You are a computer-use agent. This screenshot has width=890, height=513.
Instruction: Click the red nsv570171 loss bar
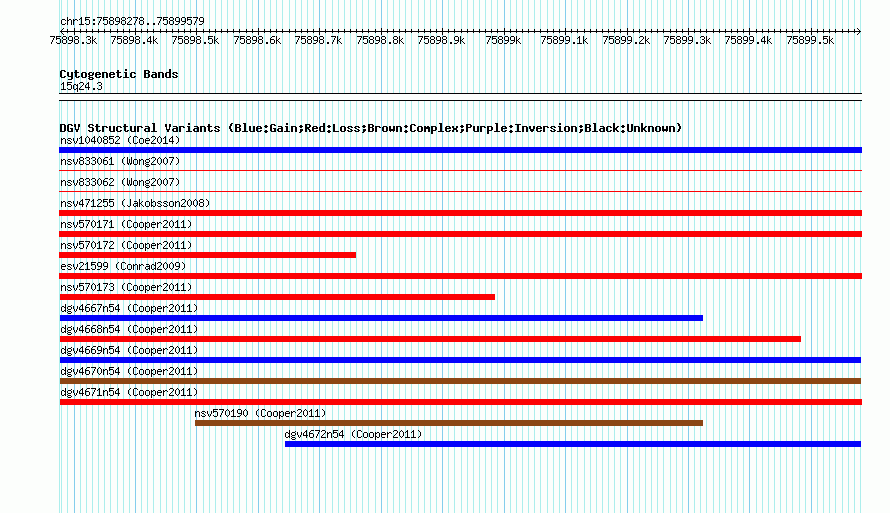(x=460, y=234)
